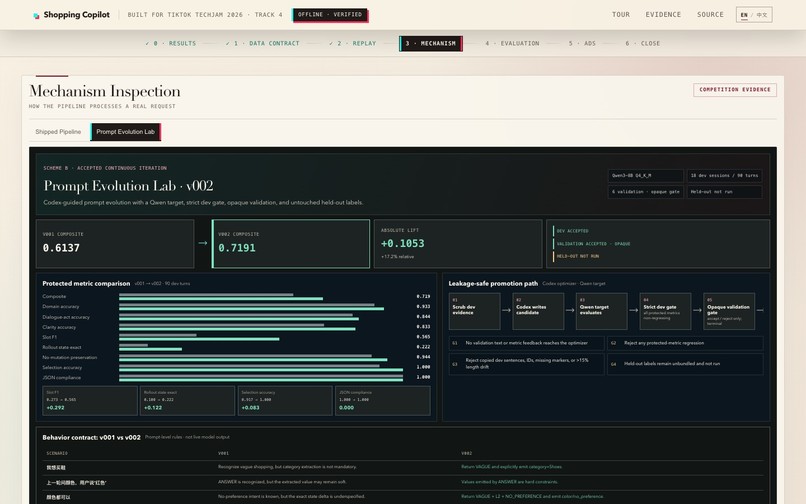Click the 'Opaque validation gate' step box
The image size is (806, 504).
point(729,311)
